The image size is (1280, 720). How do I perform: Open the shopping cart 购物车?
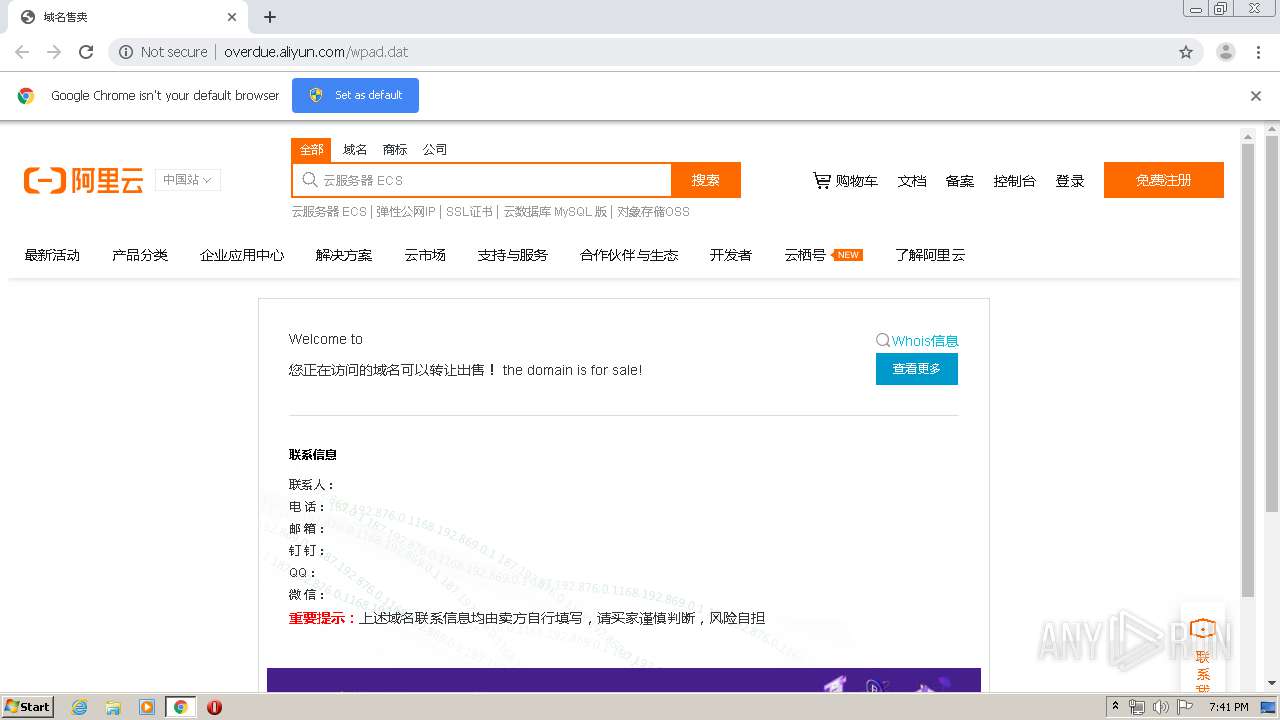tap(845, 181)
